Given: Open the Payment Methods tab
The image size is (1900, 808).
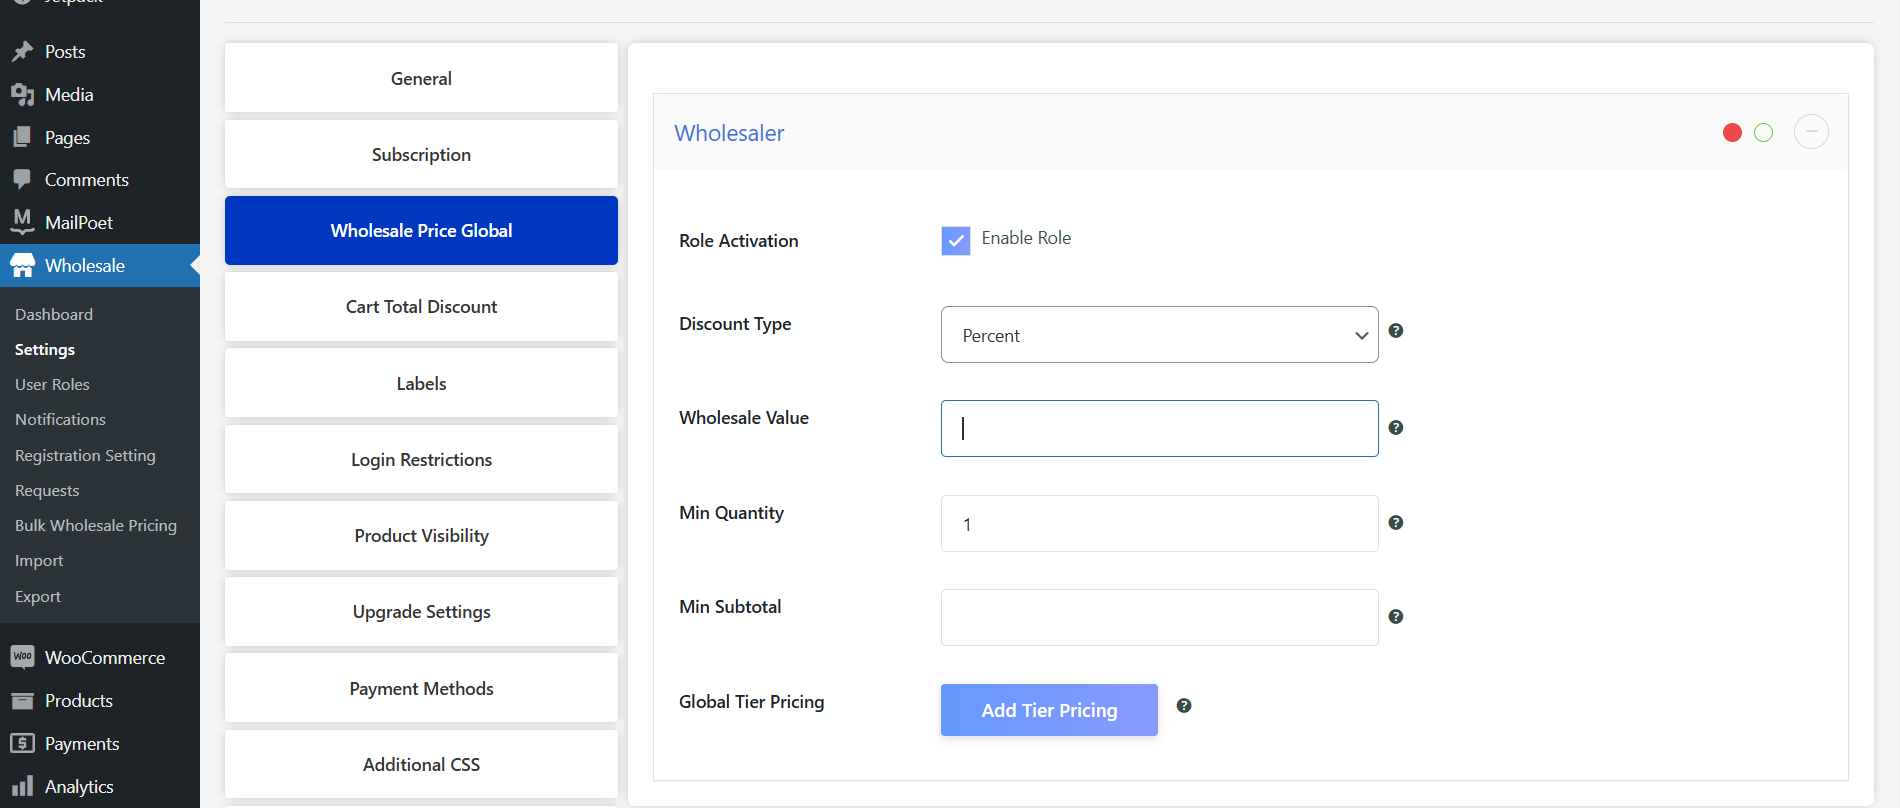Looking at the screenshot, I should [421, 688].
